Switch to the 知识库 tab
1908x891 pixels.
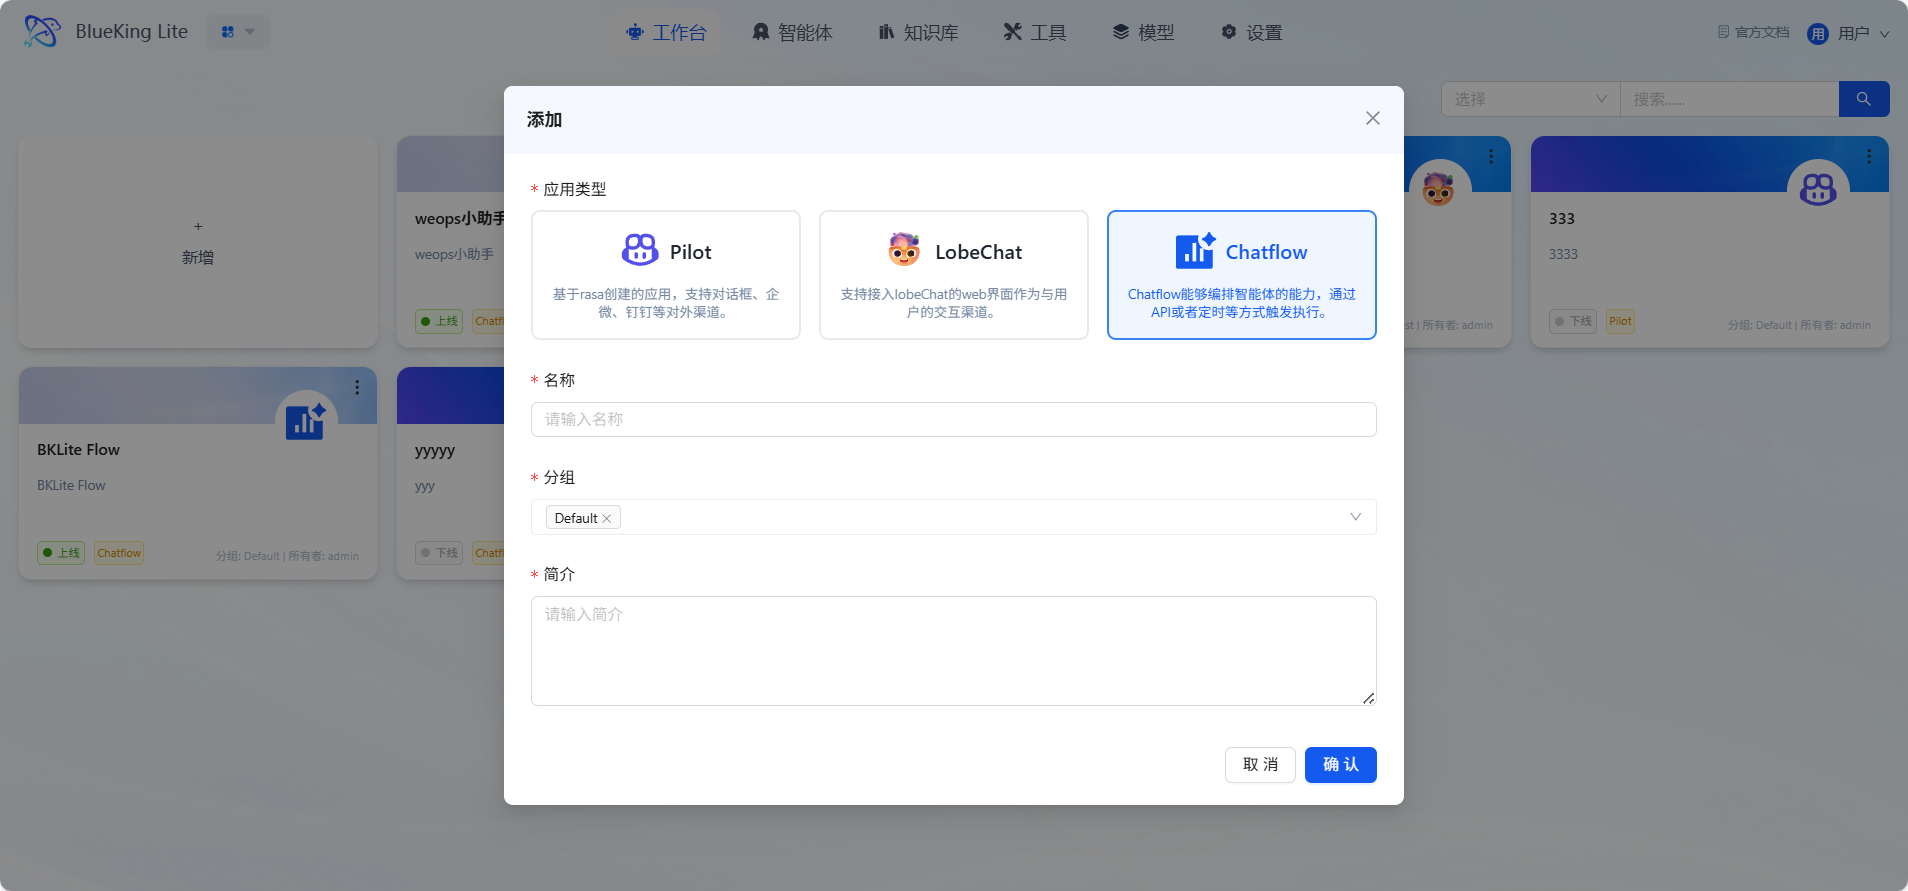(x=918, y=32)
